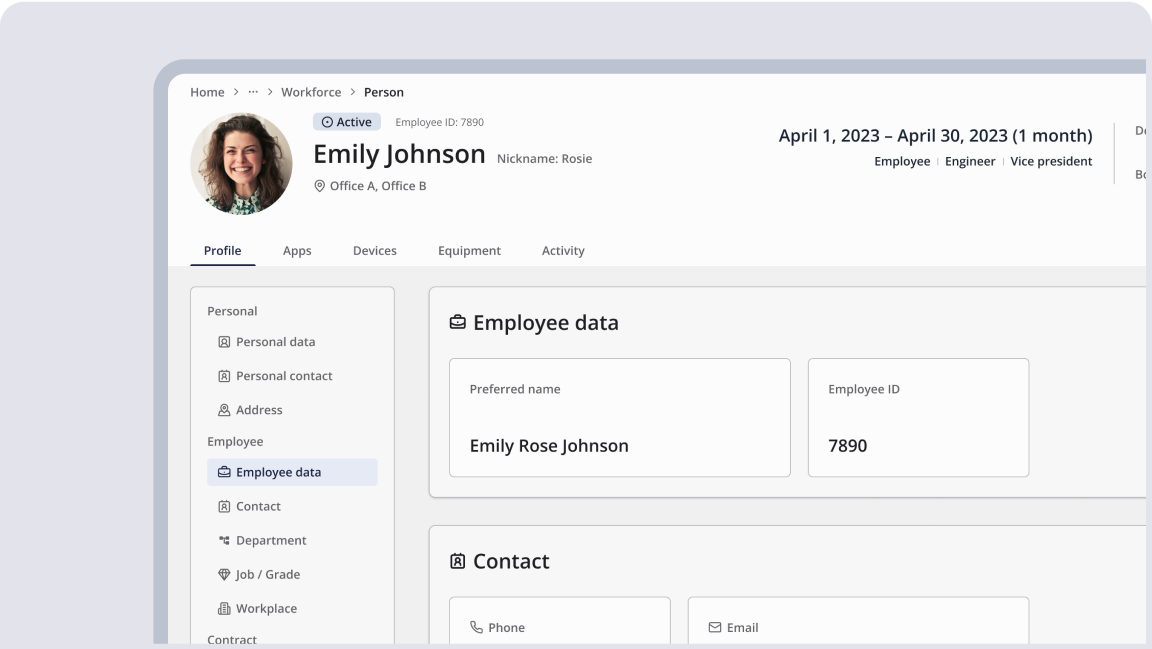Click the phone icon in Phone card

(476, 628)
